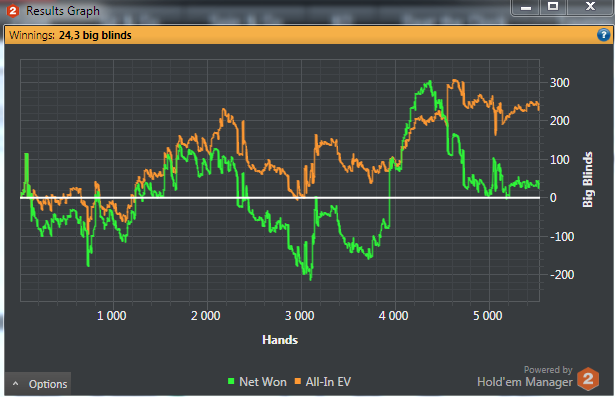Screen dimensions: 615x397
Task: Click the 0 big blinds axis label
Action: click(x=553, y=198)
